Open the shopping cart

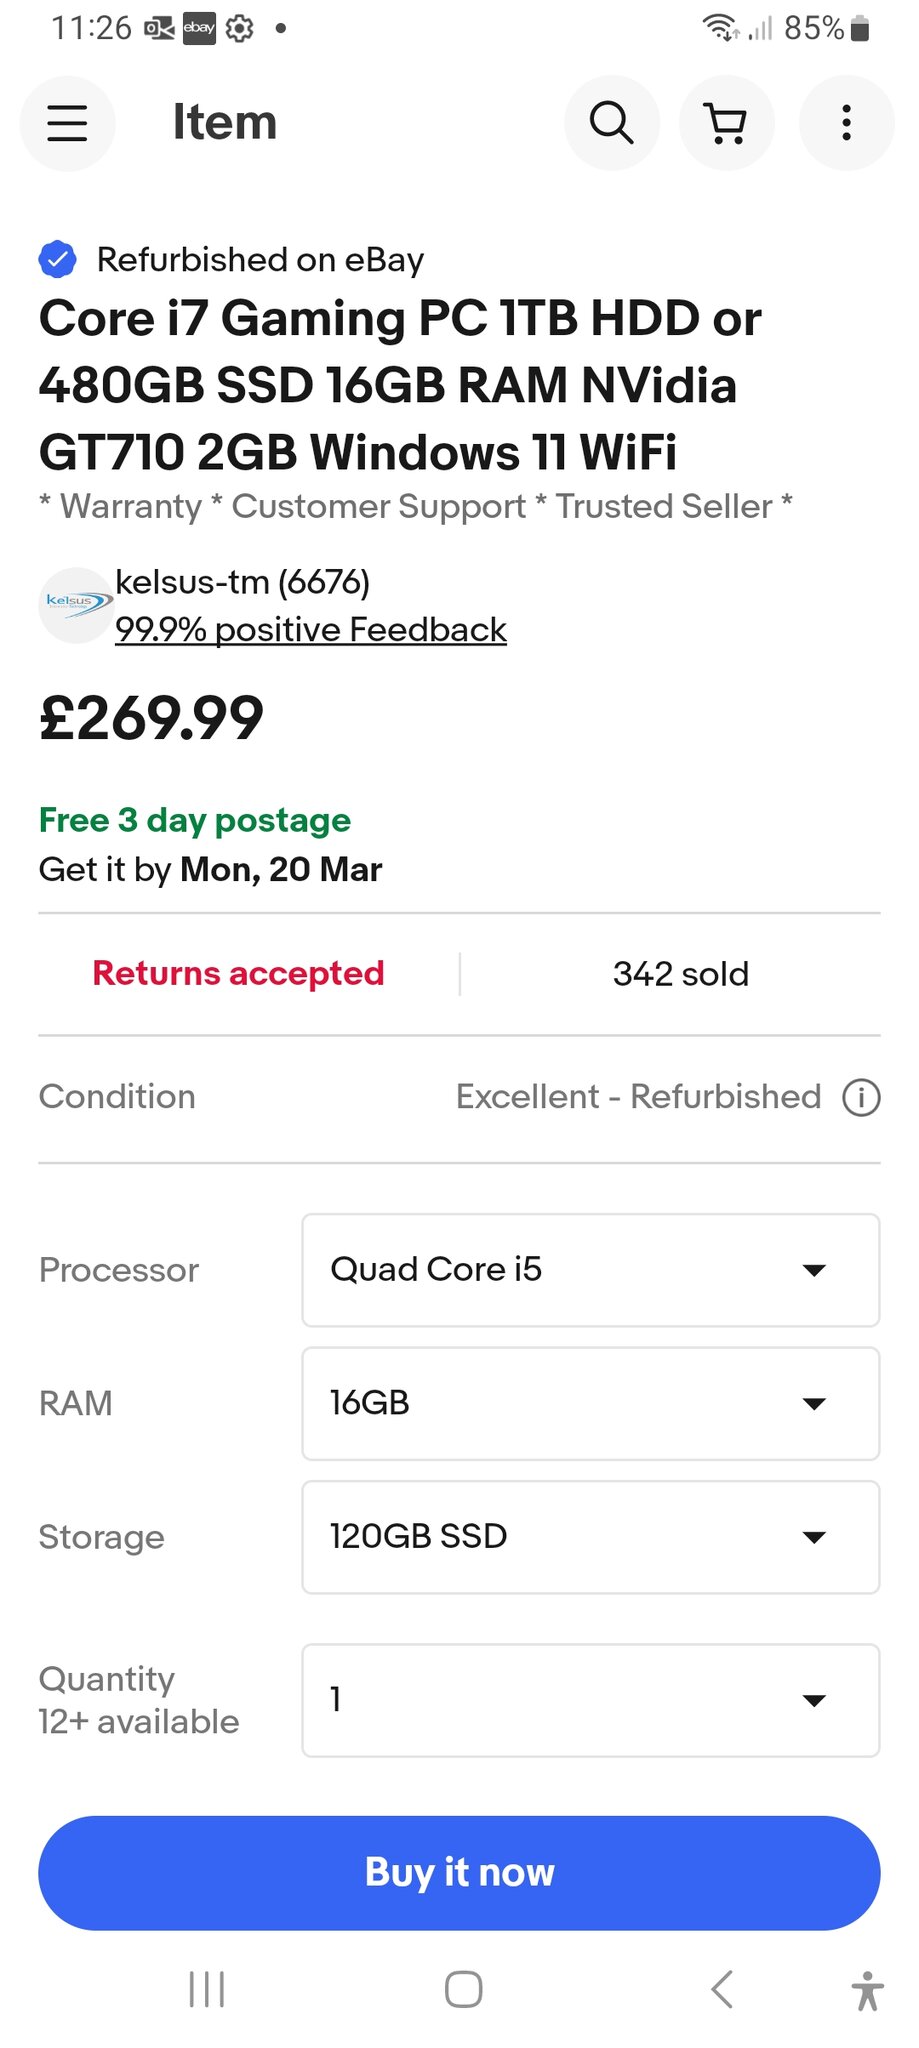pyautogui.click(x=727, y=123)
